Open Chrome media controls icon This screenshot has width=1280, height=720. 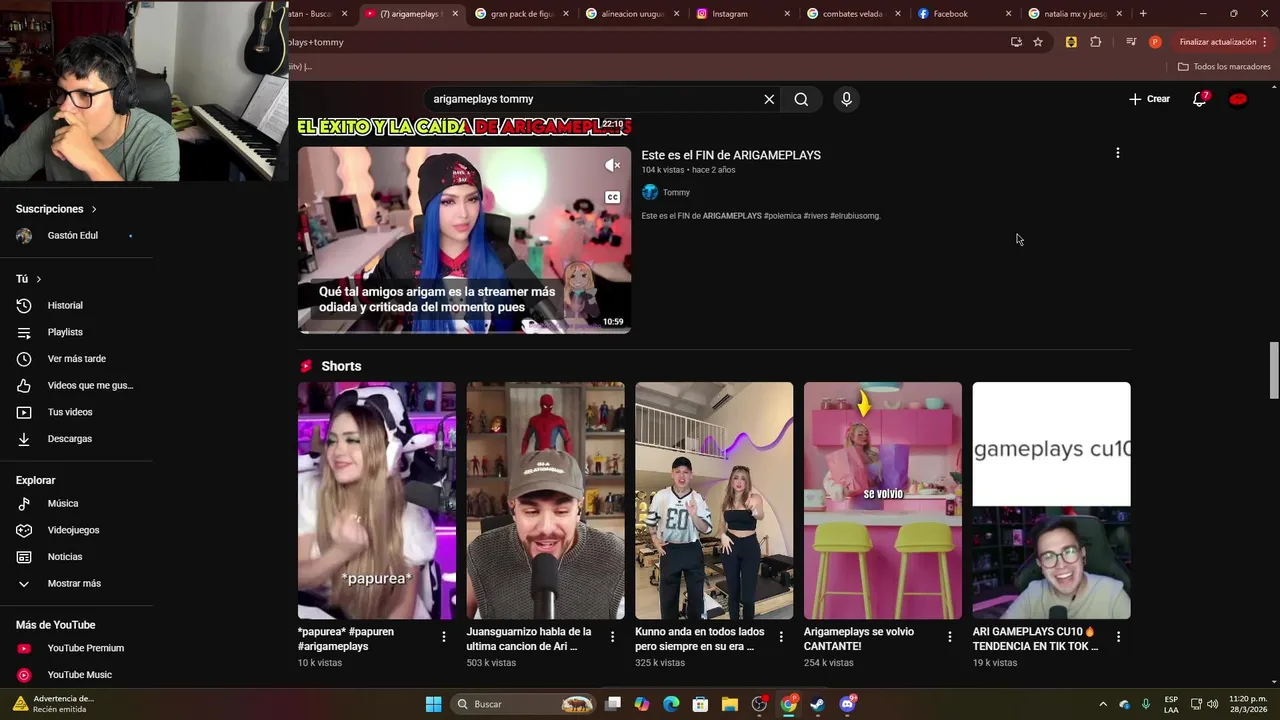[x=1131, y=42]
